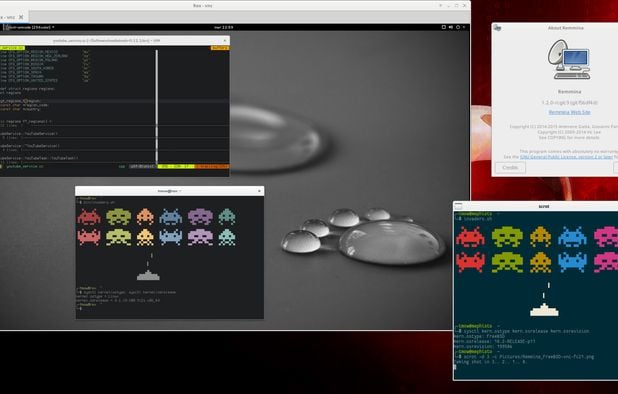The height and width of the screenshot is (394, 618).
Task: Expand the system menu arrow in remote top bar
Action: coord(464,27)
